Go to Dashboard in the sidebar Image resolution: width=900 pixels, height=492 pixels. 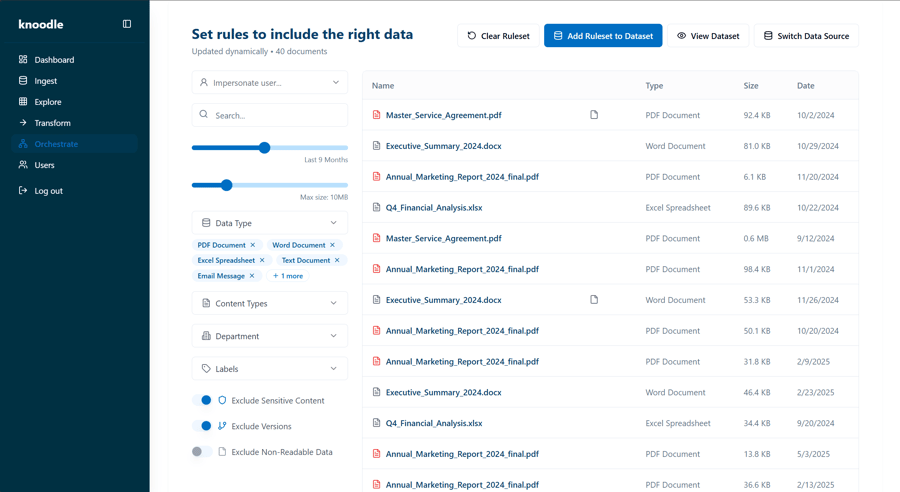tap(54, 60)
